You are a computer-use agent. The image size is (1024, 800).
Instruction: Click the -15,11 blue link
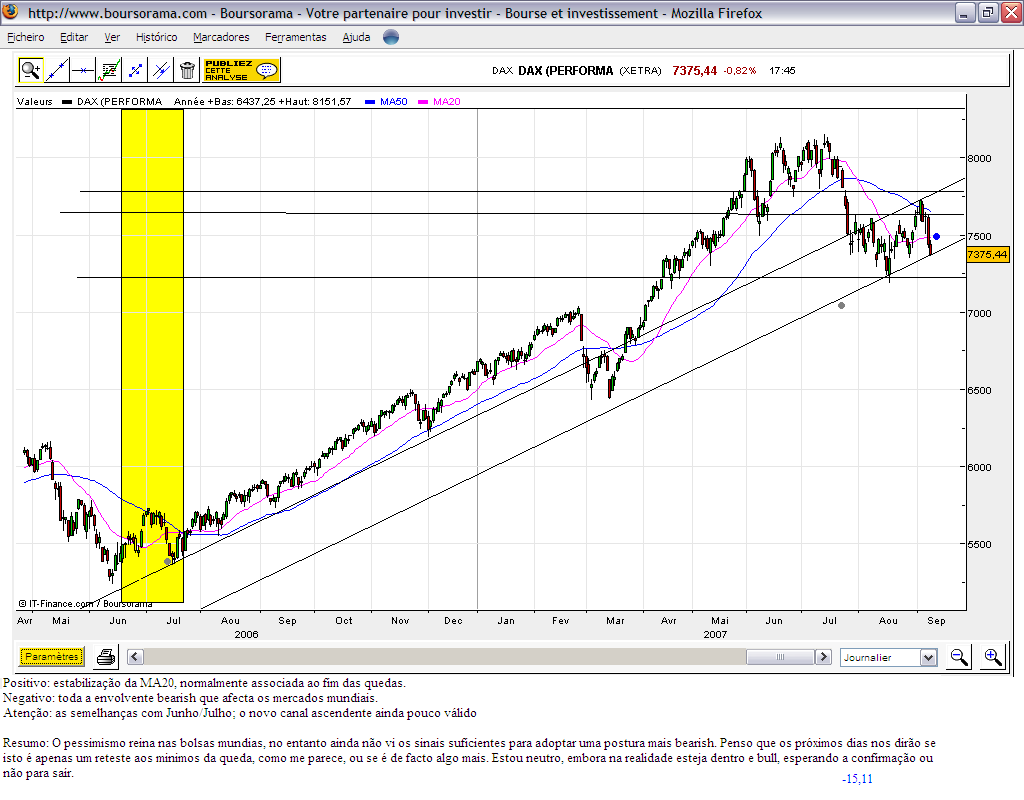[857, 778]
